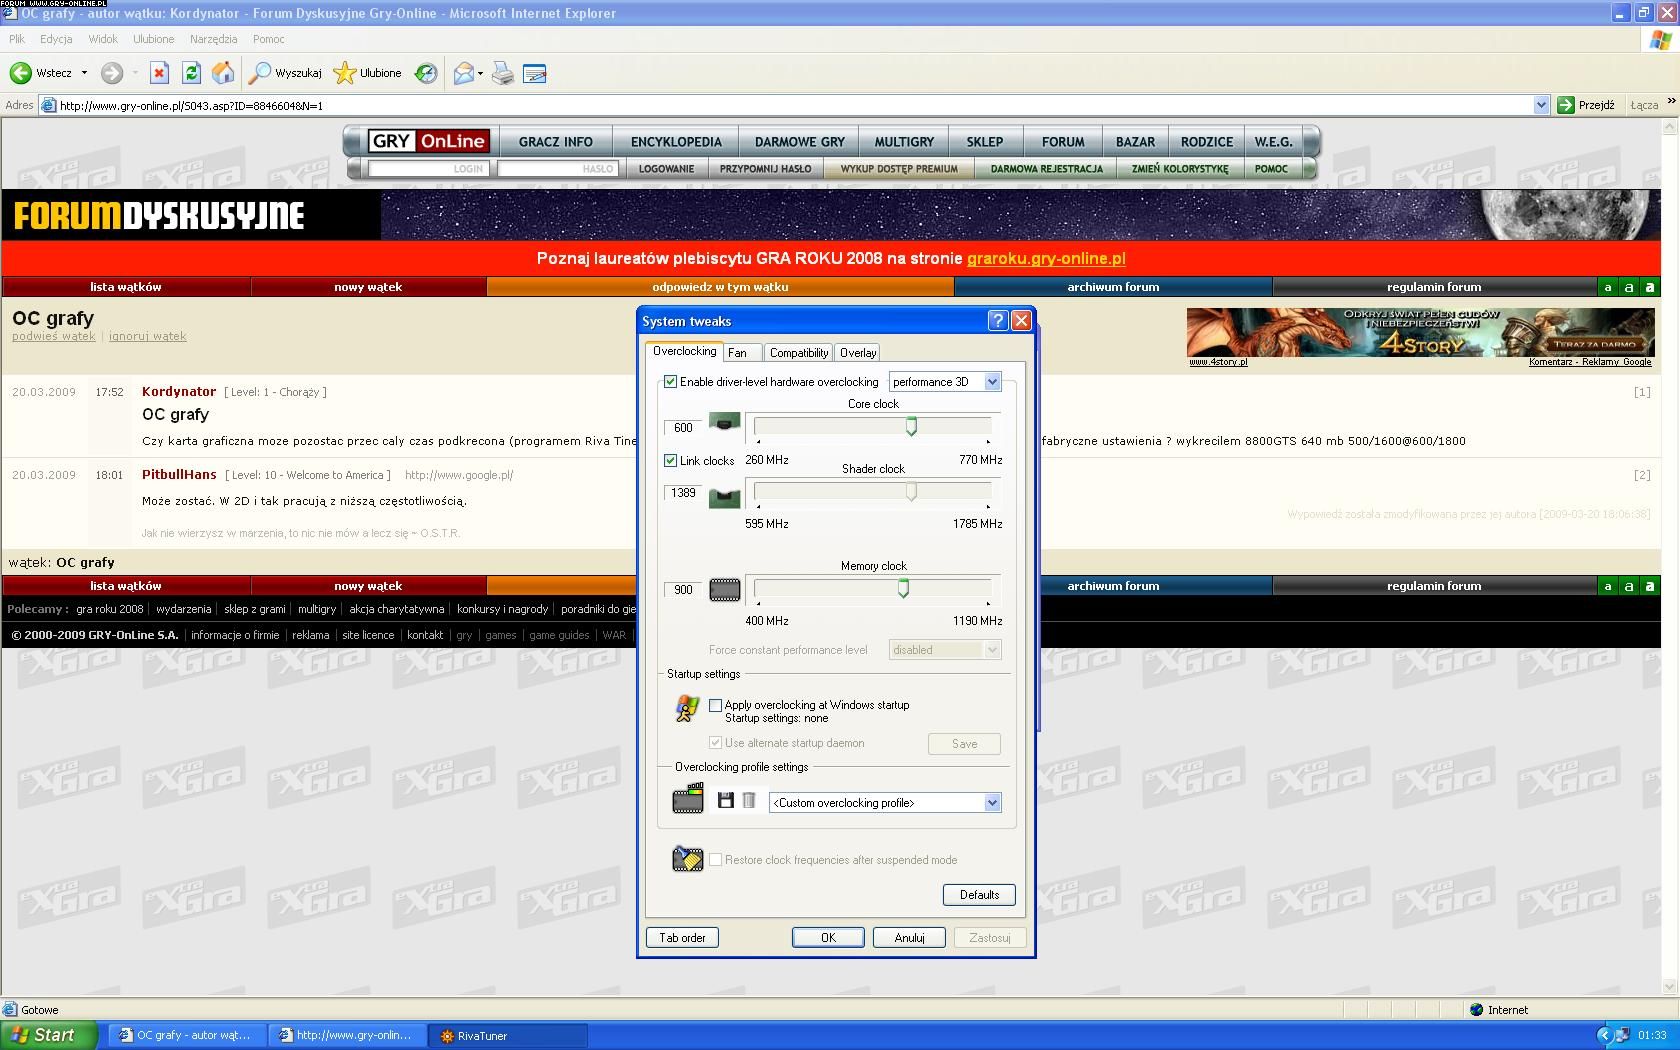
Task: Click the IE Home toolbar icon
Action: [x=223, y=73]
